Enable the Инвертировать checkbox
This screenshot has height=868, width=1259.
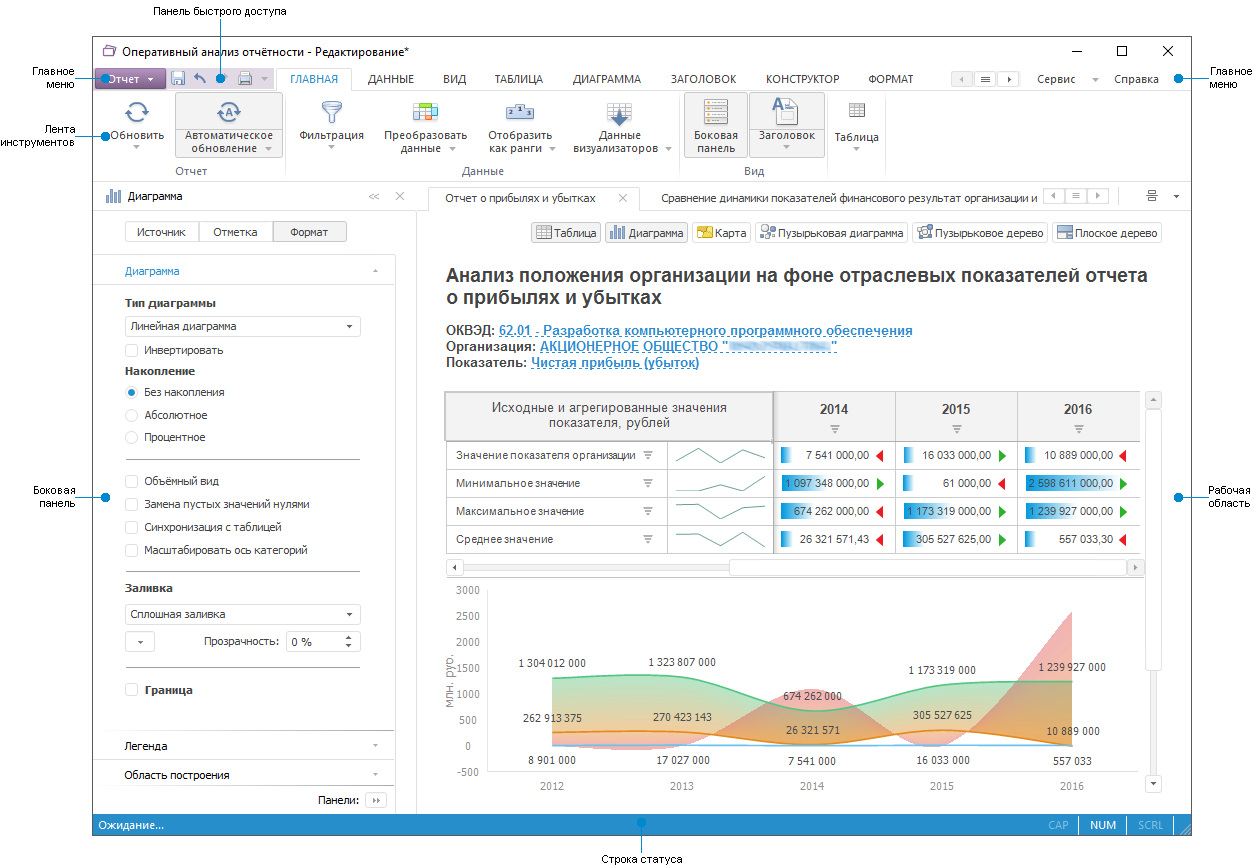(x=132, y=351)
